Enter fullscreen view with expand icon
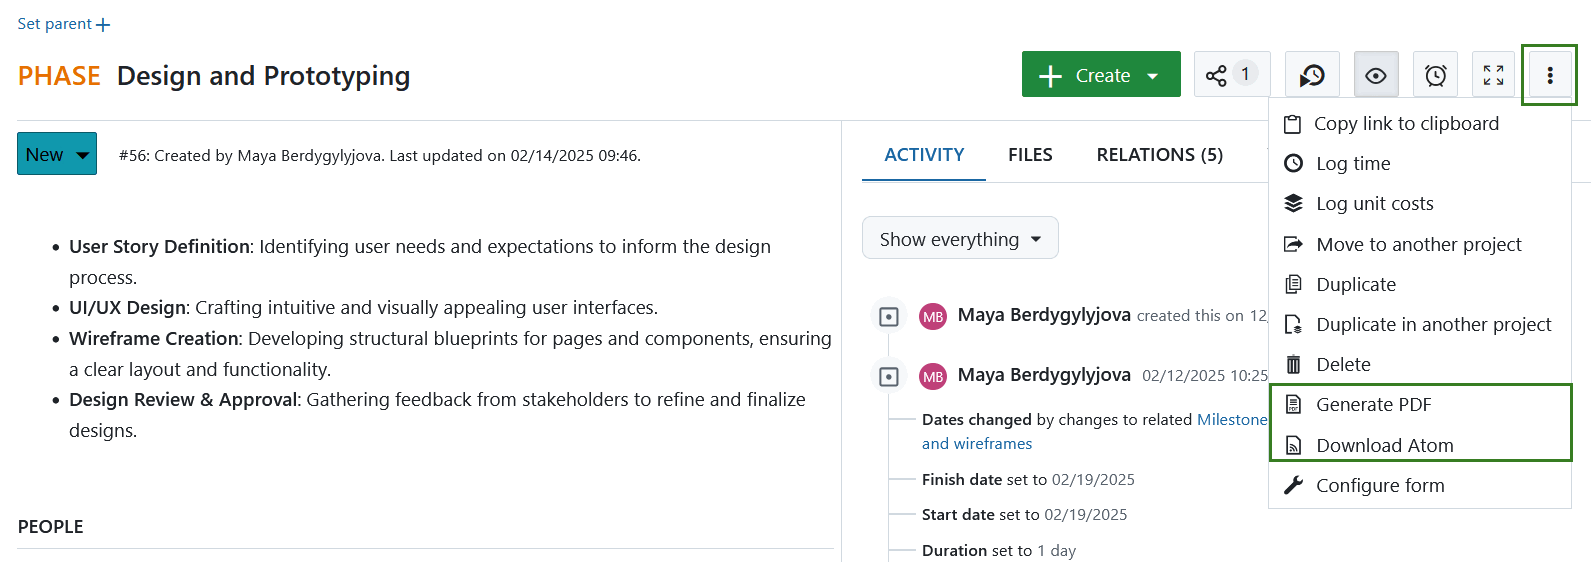1591x562 pixels. 1493,75
